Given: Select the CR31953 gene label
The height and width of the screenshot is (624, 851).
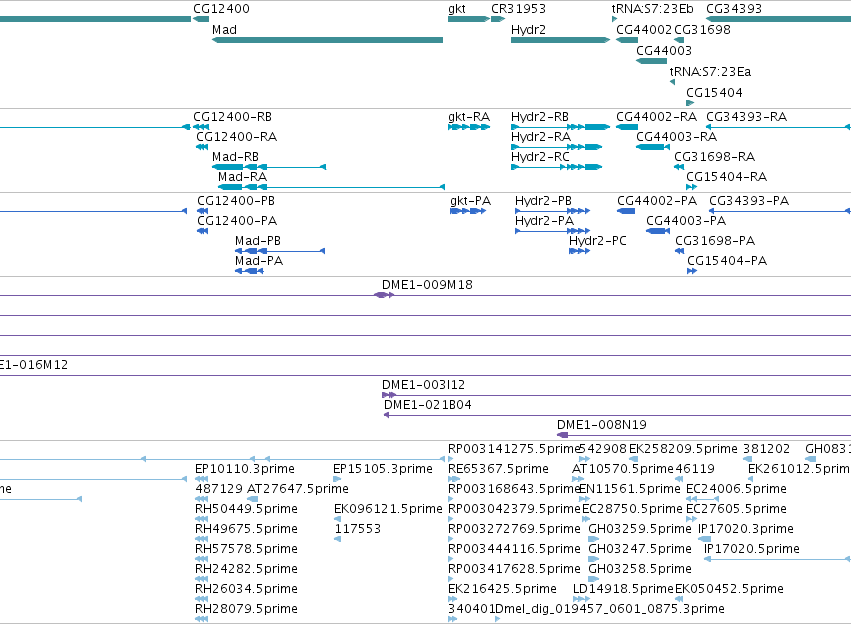Looking at the screenshot, I should click(x=518, y=9).
